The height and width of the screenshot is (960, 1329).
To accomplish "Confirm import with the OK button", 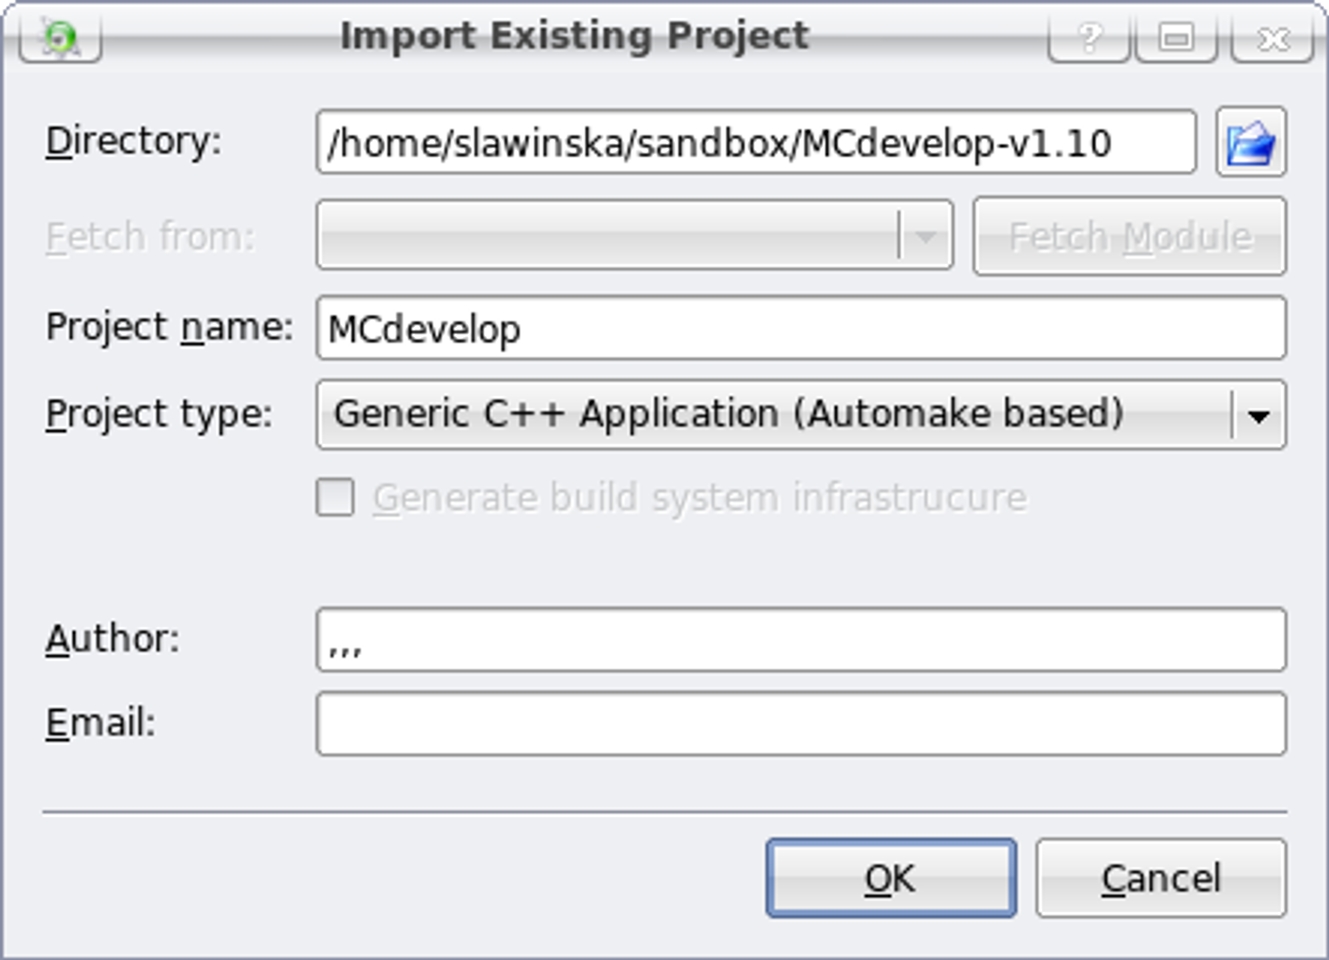I will (890, 878).
